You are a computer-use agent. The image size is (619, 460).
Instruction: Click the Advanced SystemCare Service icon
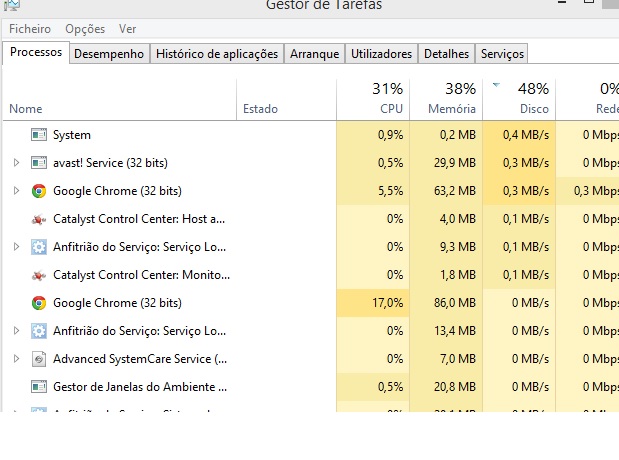point(39,359)
